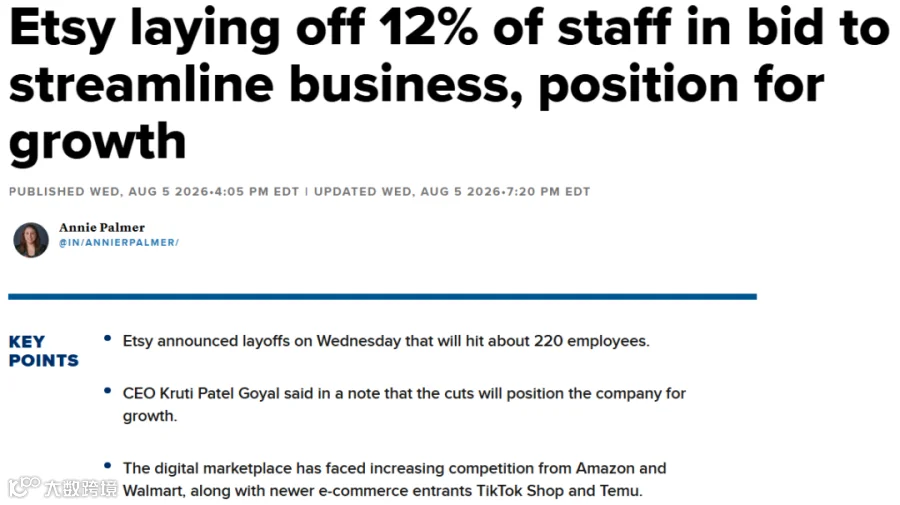The width and height of the screenshot is (900, 505).
Task: Select the key point about 220 employees
Action: point(386,341)
